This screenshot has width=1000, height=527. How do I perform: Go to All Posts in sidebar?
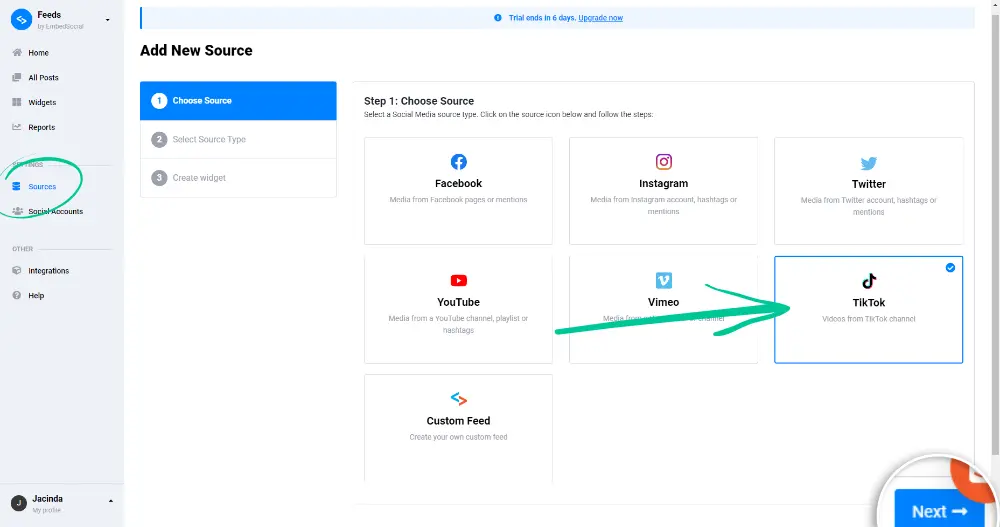pyautogui.click(x=43, y=77)
